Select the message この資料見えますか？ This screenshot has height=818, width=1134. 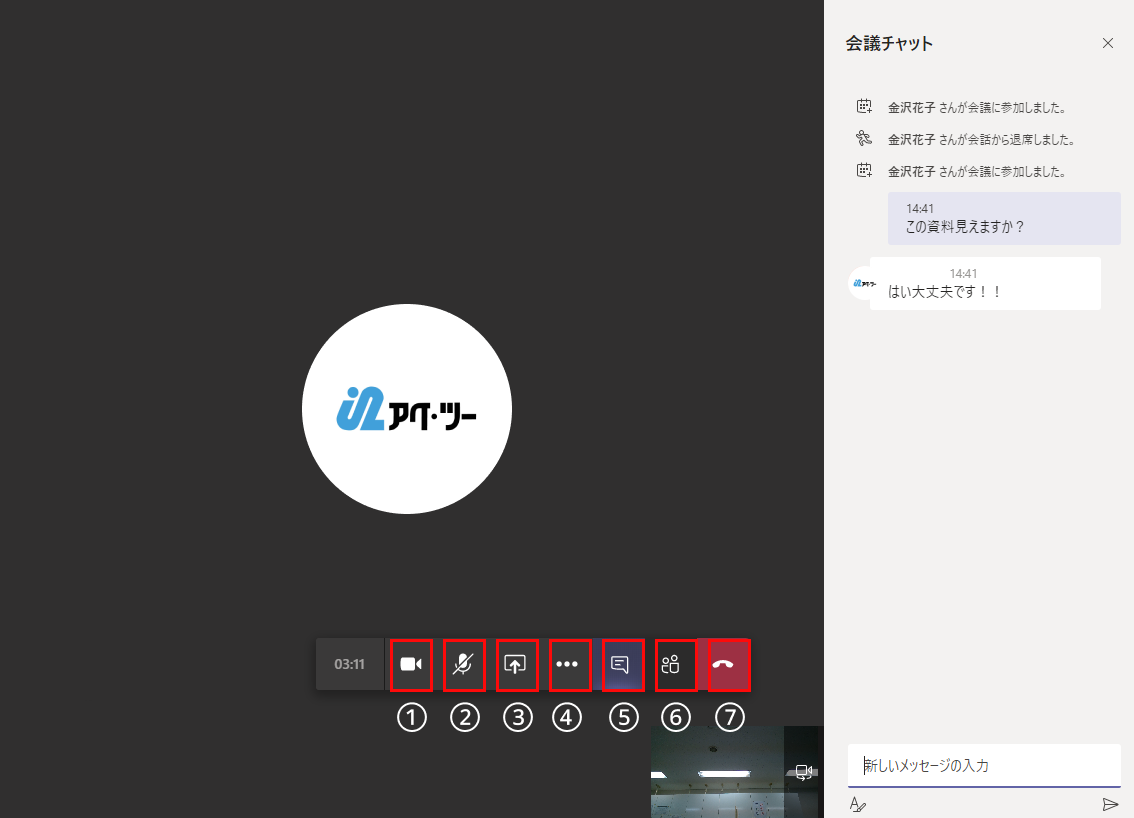tap(1004, 218)
